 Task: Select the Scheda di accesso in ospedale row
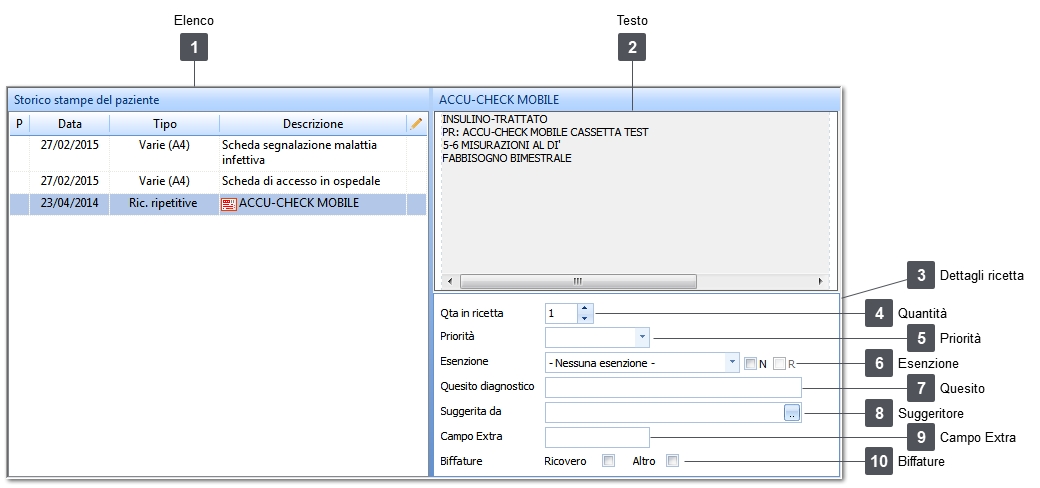pos(218,182)
